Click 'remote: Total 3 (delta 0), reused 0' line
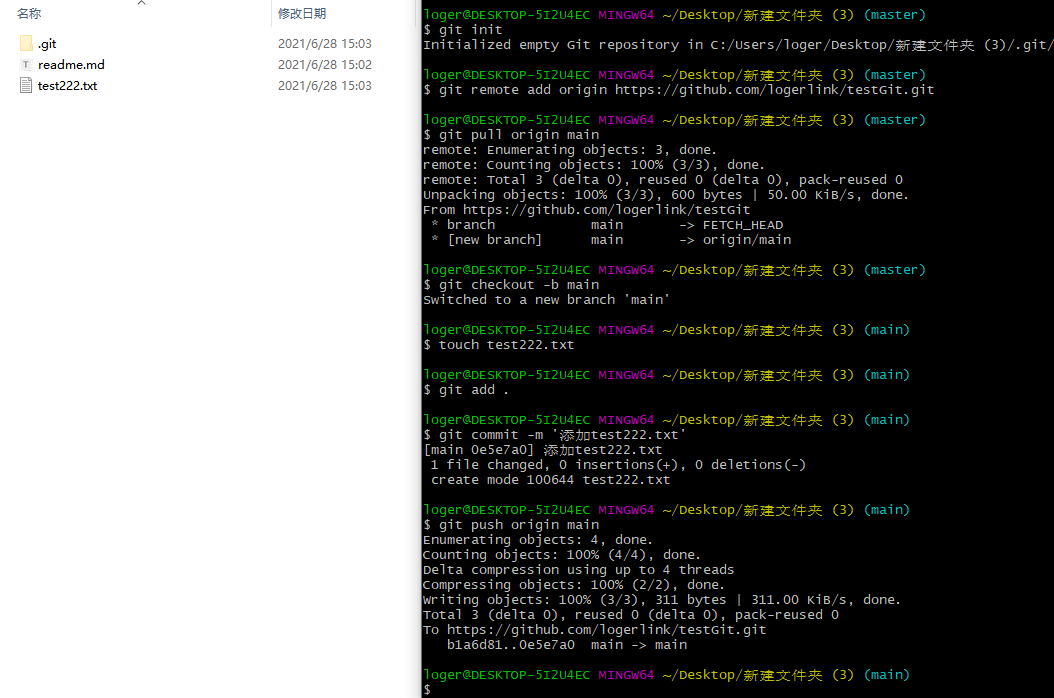Screen dimensions: 1054x698 (x=663, y=180)
